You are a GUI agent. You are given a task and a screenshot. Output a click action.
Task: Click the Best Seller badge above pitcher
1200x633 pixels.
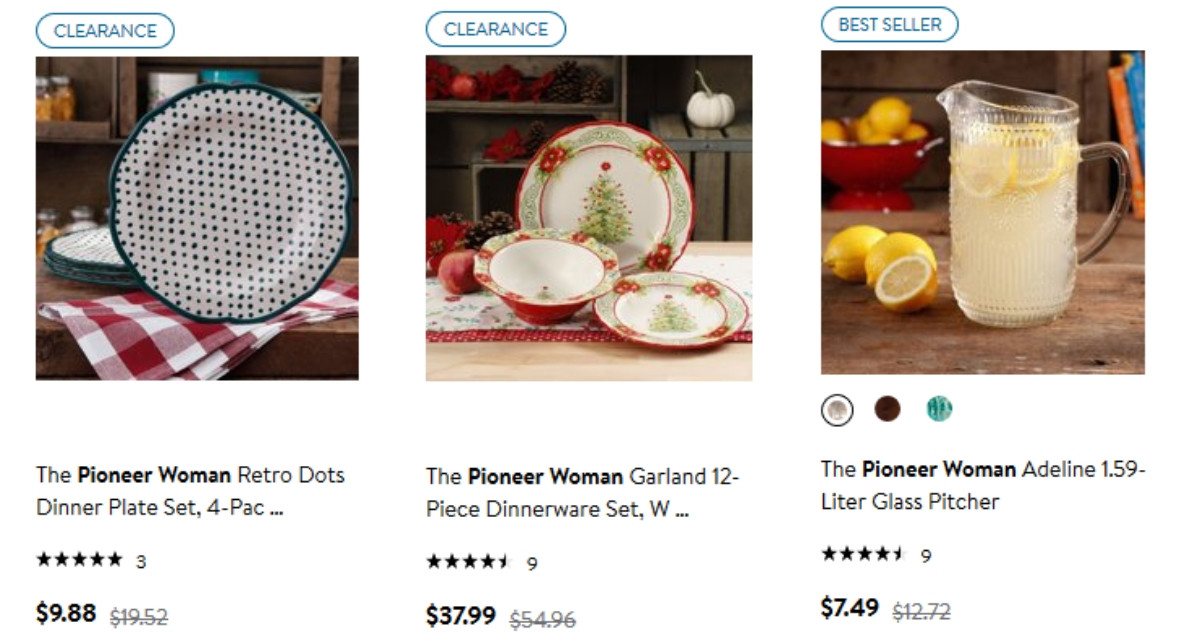(889, 25)
